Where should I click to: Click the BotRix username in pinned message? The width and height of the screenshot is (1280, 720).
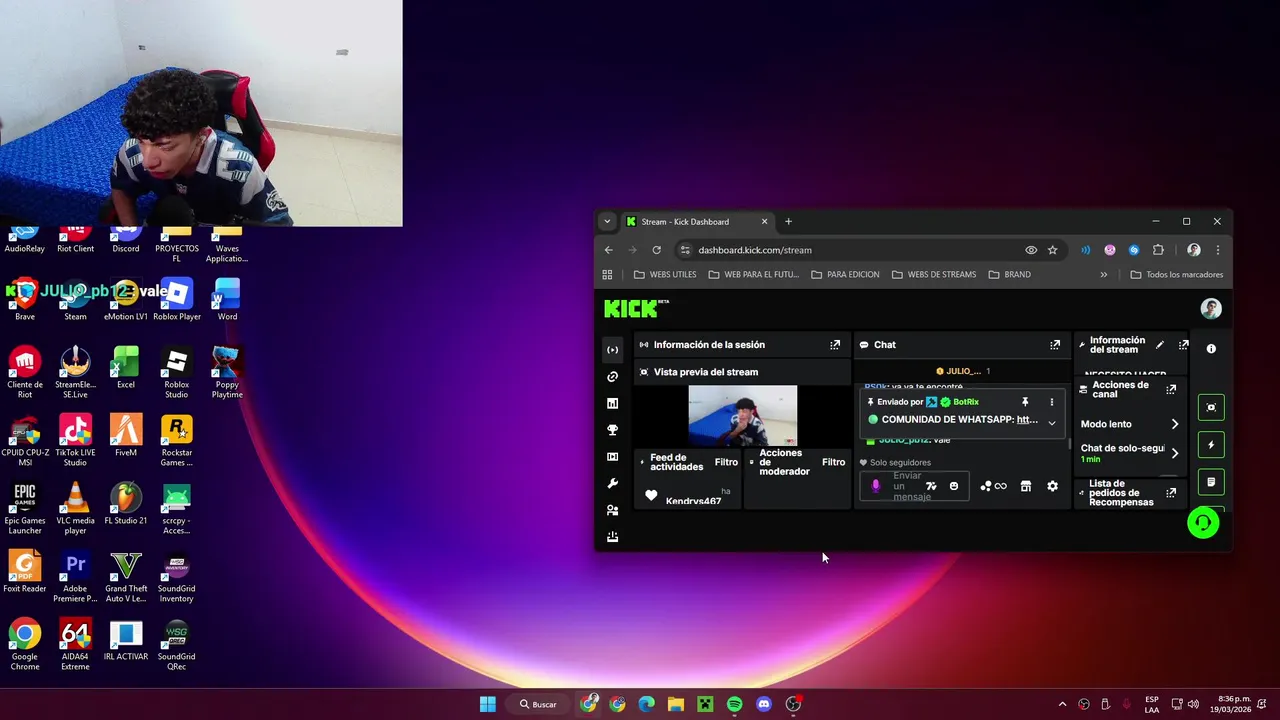coord(966,402)
